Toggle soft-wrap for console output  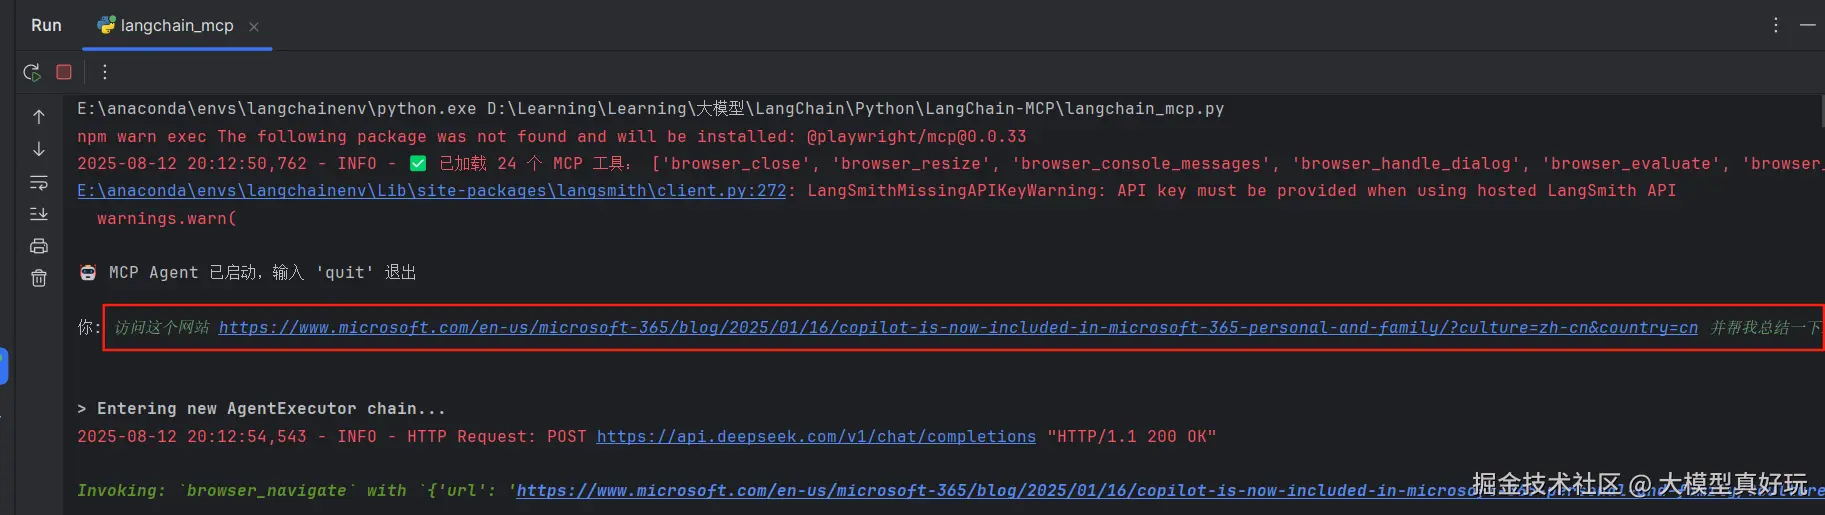click(x=39, y=182)
